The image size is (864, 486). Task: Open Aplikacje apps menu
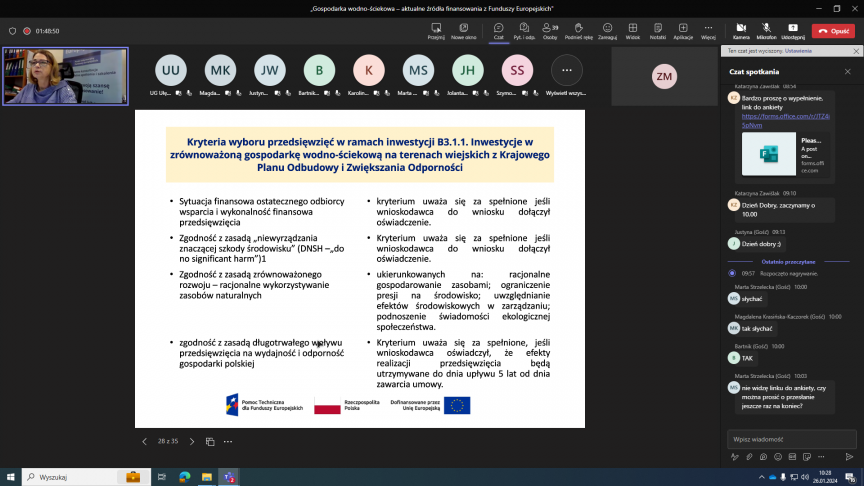(x=683, y=31)
